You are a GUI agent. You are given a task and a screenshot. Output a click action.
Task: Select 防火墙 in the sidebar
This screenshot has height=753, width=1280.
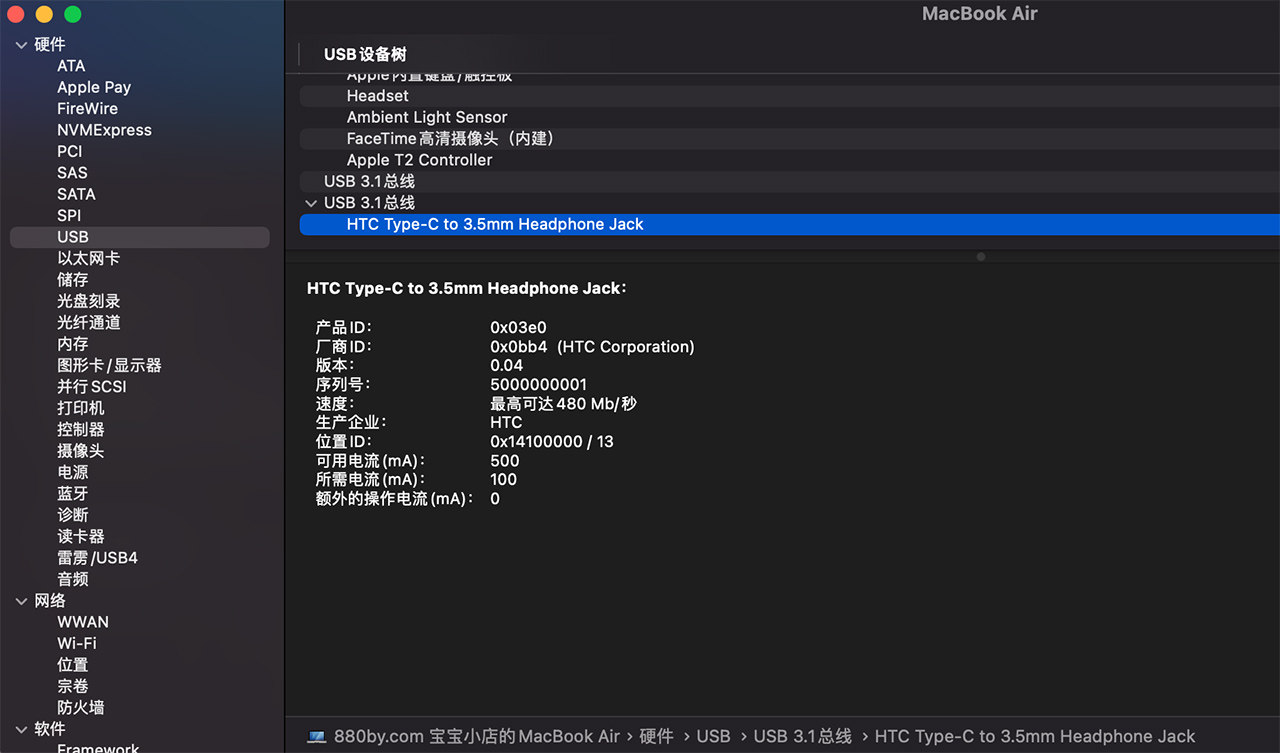[81, 708]
